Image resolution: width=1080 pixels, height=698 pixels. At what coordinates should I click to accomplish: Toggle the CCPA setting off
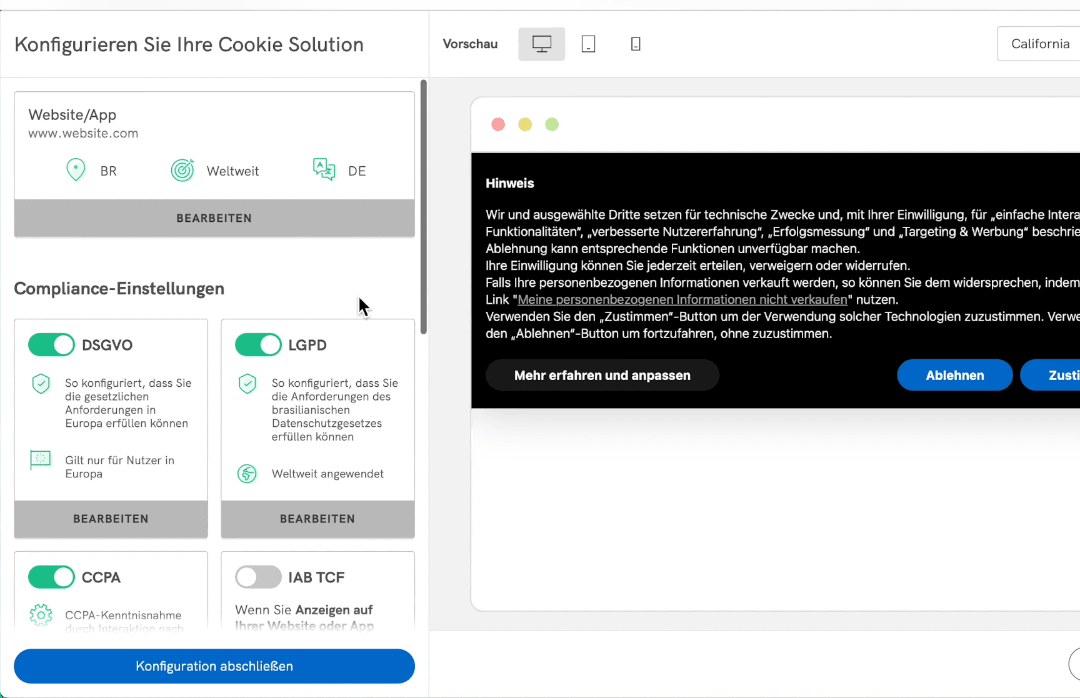(52, 577)
